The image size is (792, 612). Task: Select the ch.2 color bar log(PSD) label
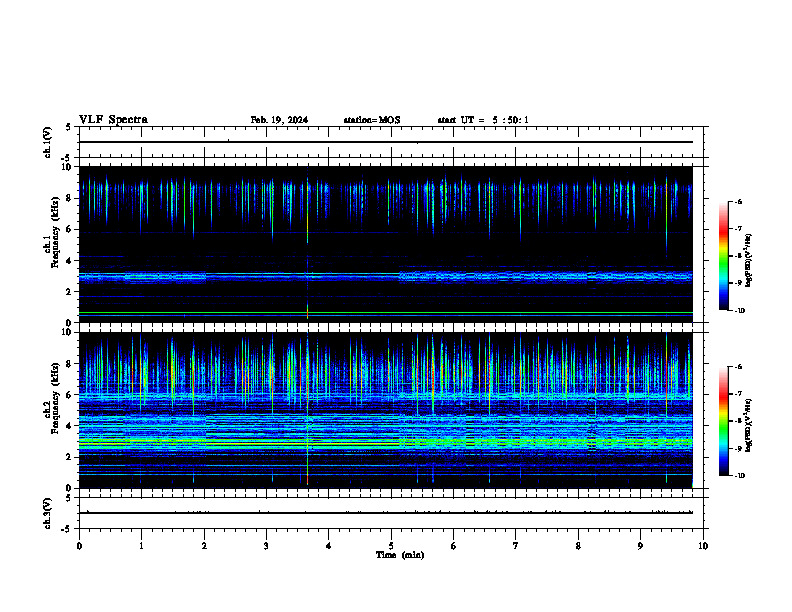749,425
